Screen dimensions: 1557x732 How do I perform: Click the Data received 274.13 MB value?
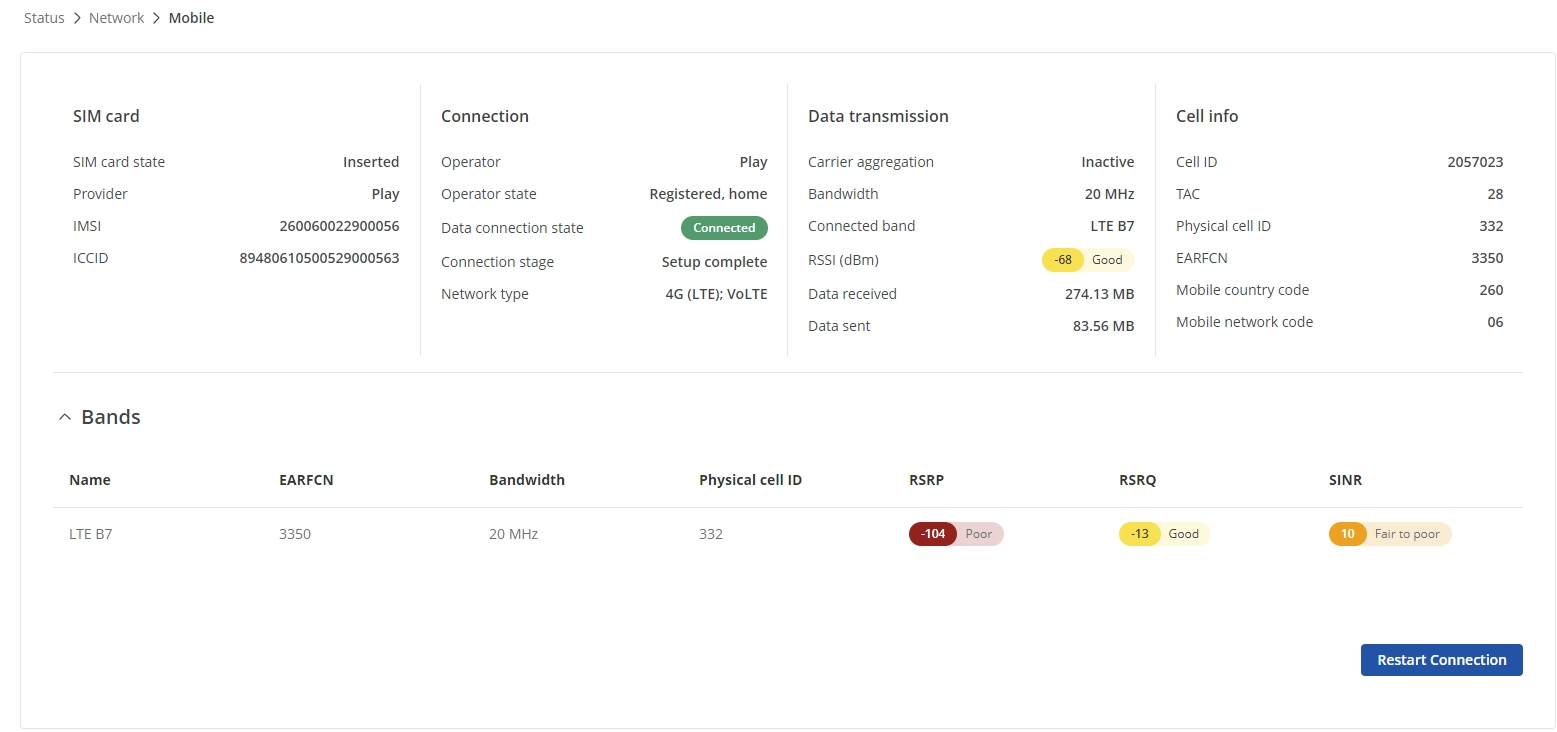[1099, 294]
